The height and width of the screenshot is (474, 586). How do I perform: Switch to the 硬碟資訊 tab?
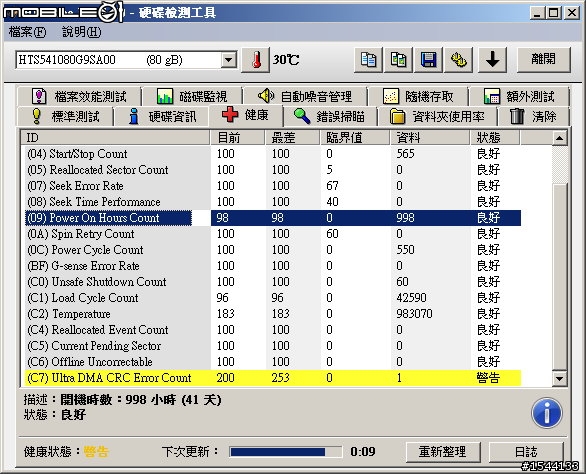(x=162, y=116)
